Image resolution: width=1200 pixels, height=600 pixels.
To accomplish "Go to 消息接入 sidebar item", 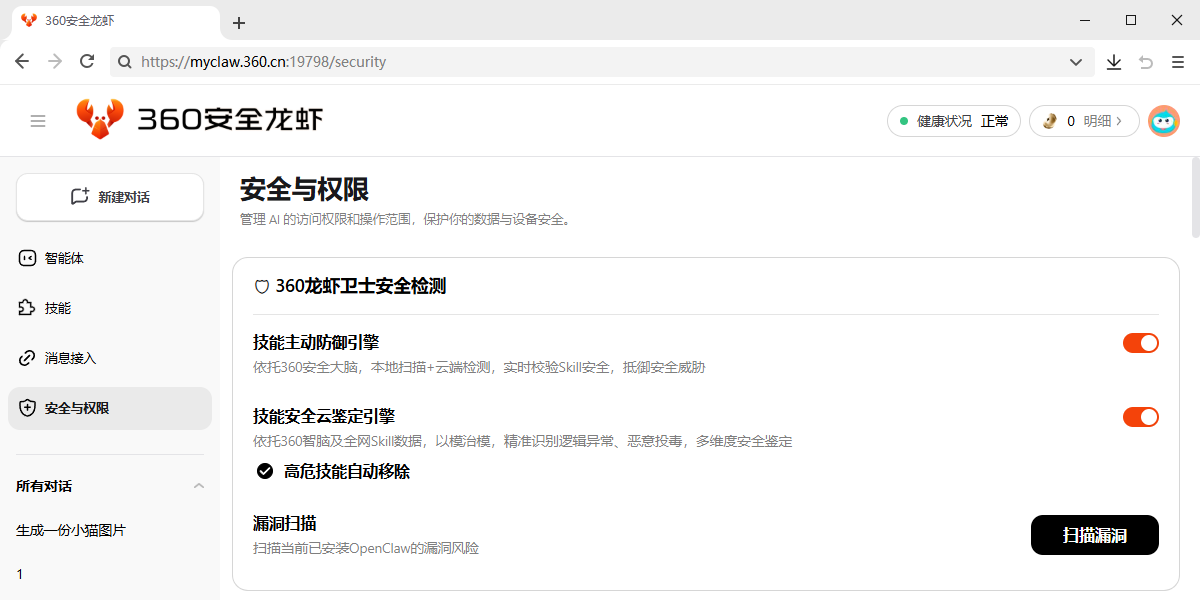I will (70, 358).
